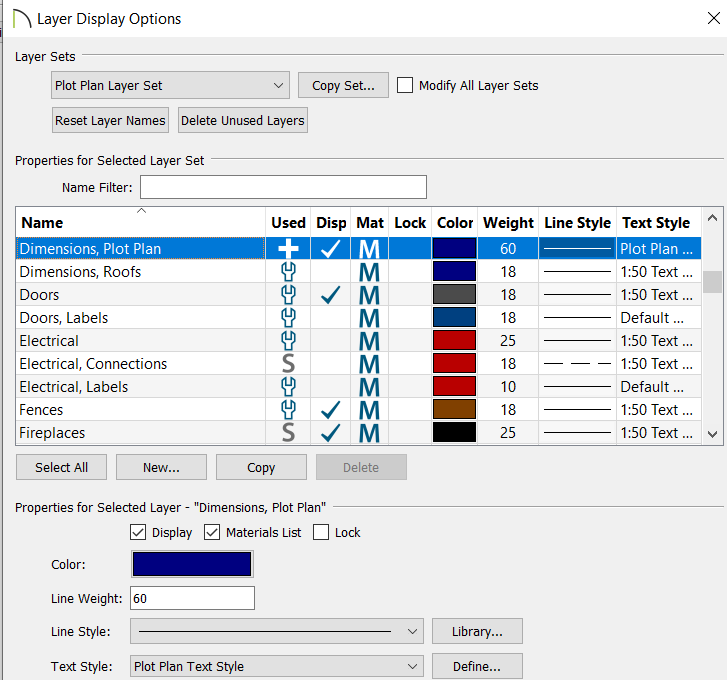Click the M materials icon for Fireplaces
This screenshot has height=680, width=727.
coord(369,433)
